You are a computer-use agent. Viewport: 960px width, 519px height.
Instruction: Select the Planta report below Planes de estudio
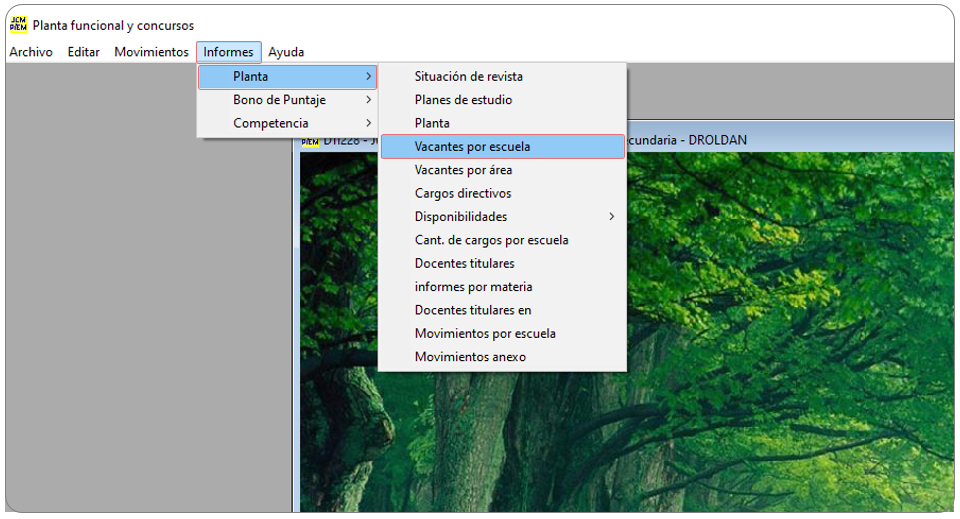tap(503, 123)
